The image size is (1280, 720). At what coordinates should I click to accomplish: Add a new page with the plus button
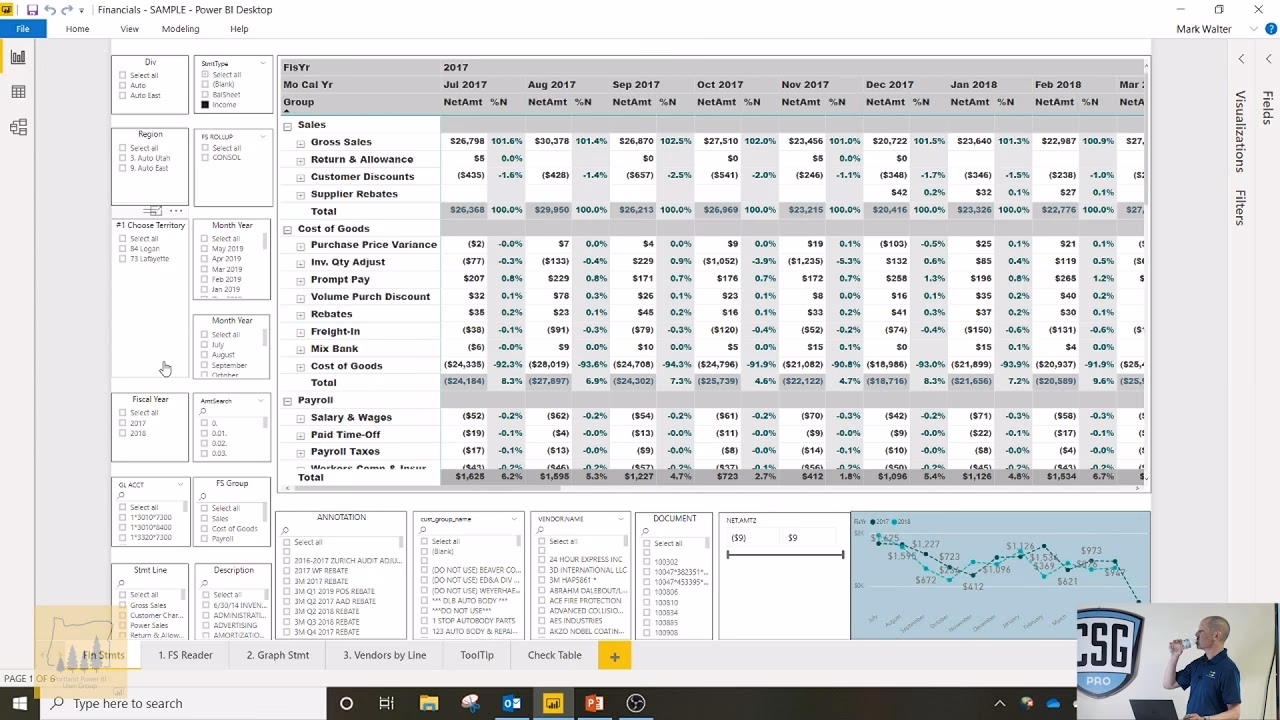(614, 656)
